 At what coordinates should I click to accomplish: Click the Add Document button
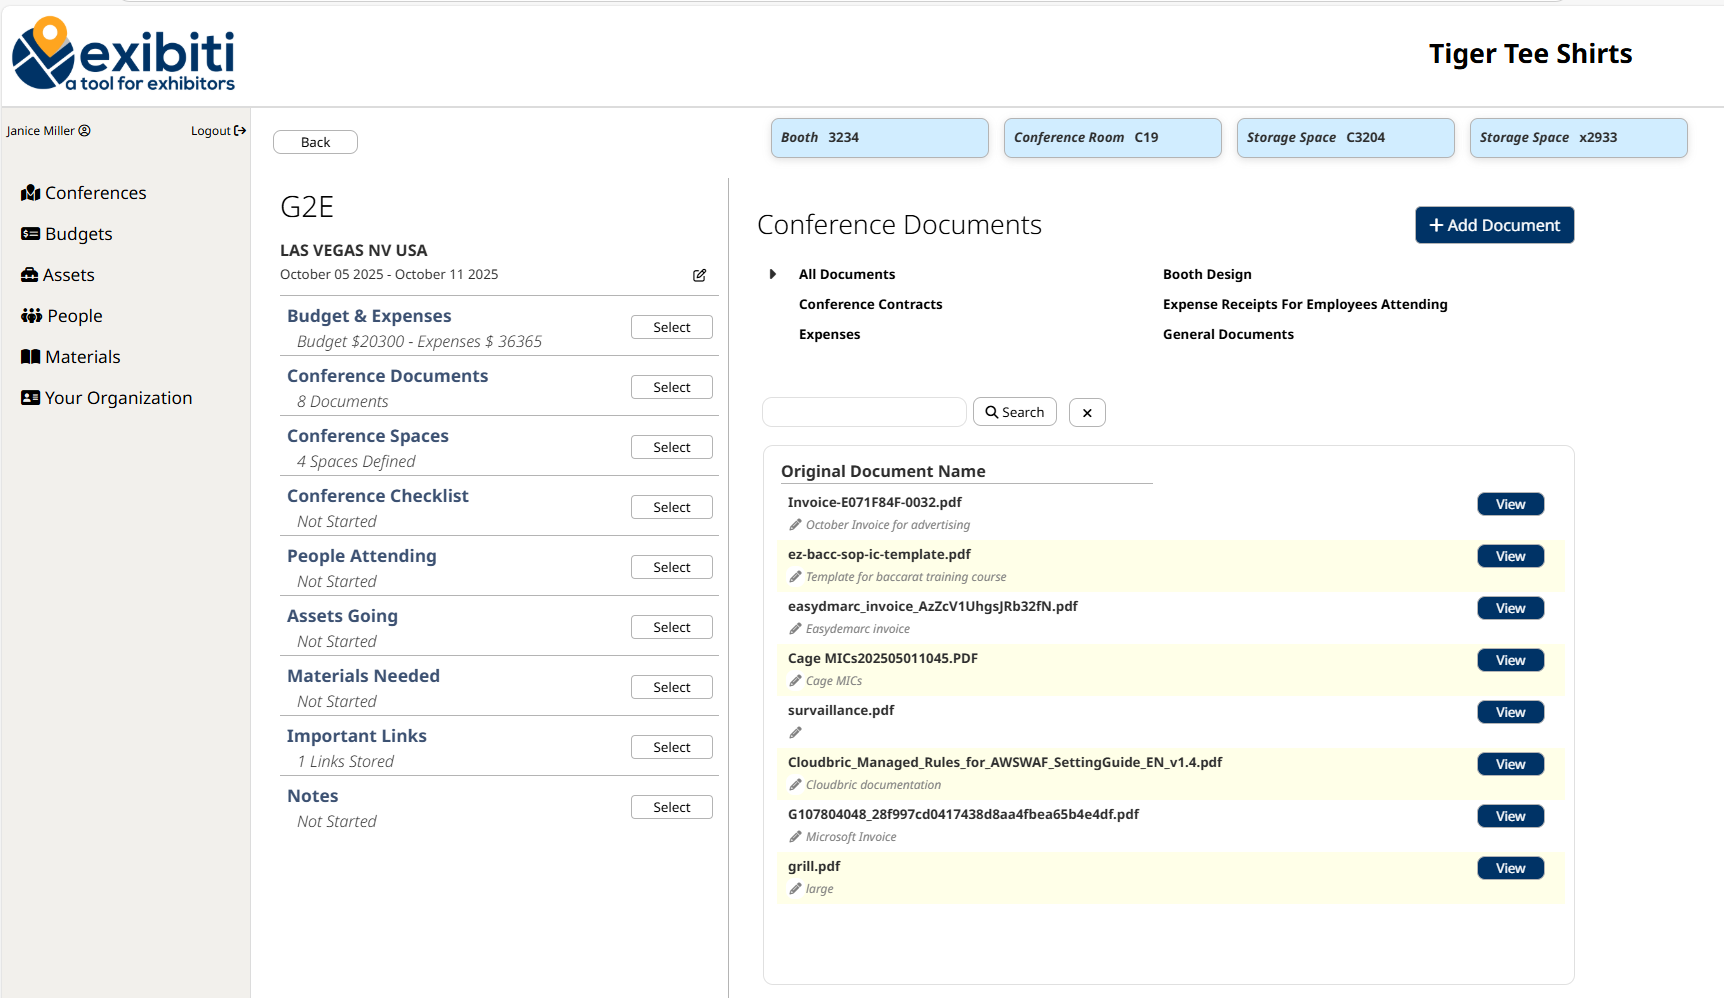pos(1494,225)
